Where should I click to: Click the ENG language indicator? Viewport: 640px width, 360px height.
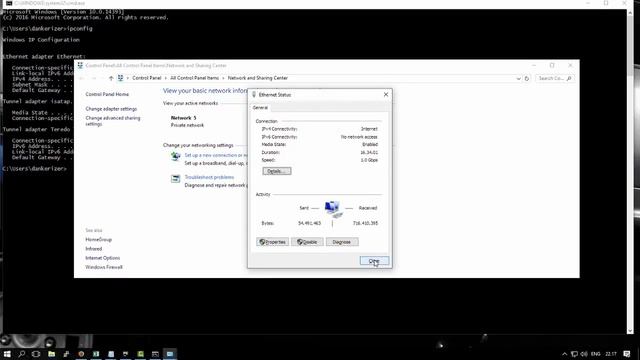coord(596,354)
